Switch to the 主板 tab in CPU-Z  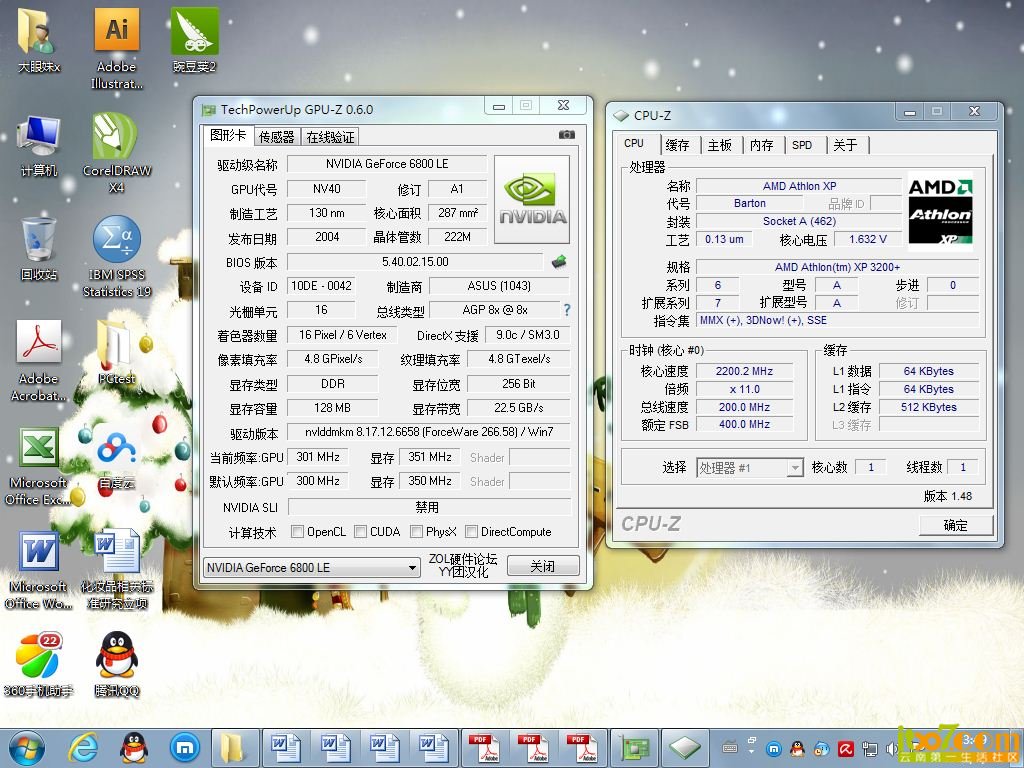coord(720,145)
